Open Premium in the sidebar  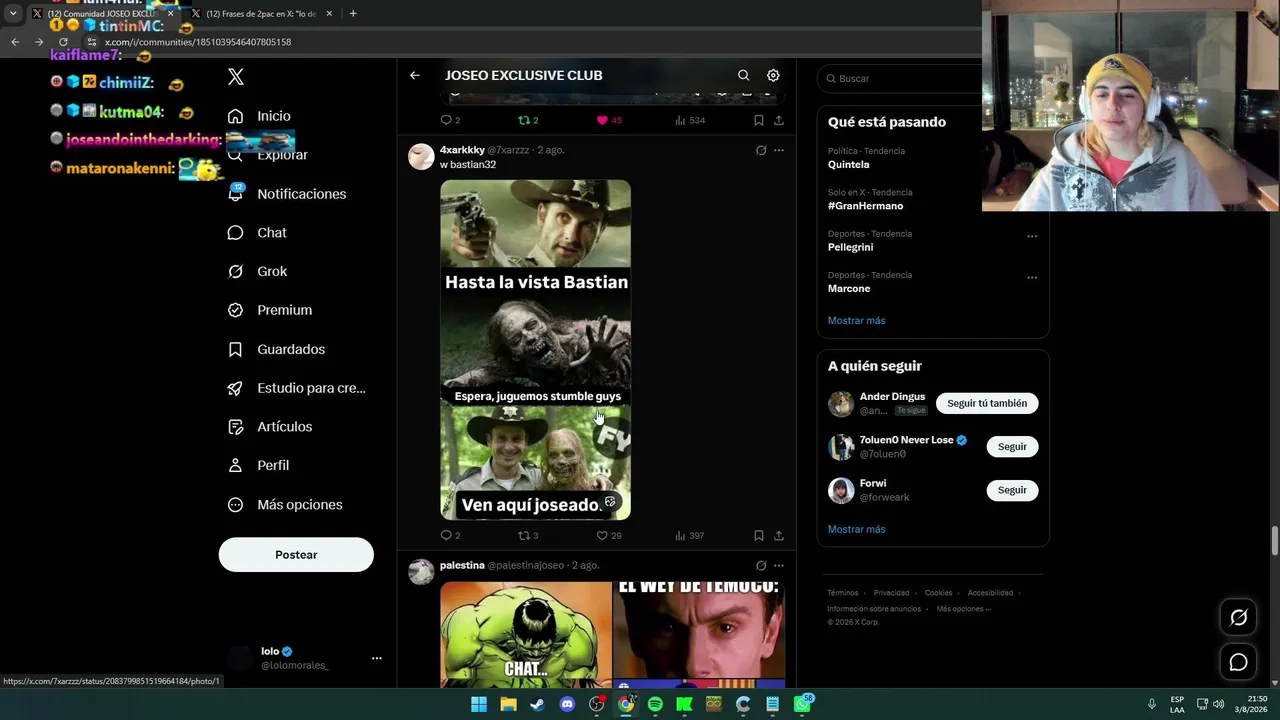tap(270, 310)
